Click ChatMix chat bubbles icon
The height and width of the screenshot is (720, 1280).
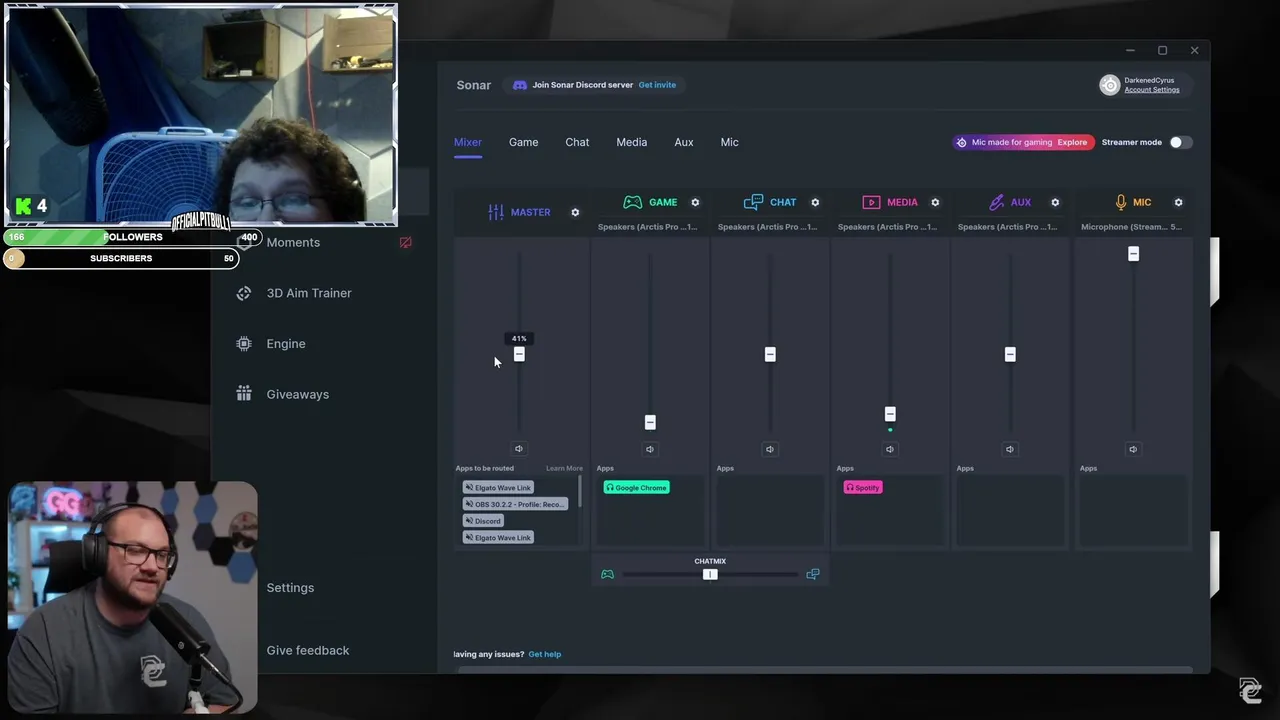812,574
